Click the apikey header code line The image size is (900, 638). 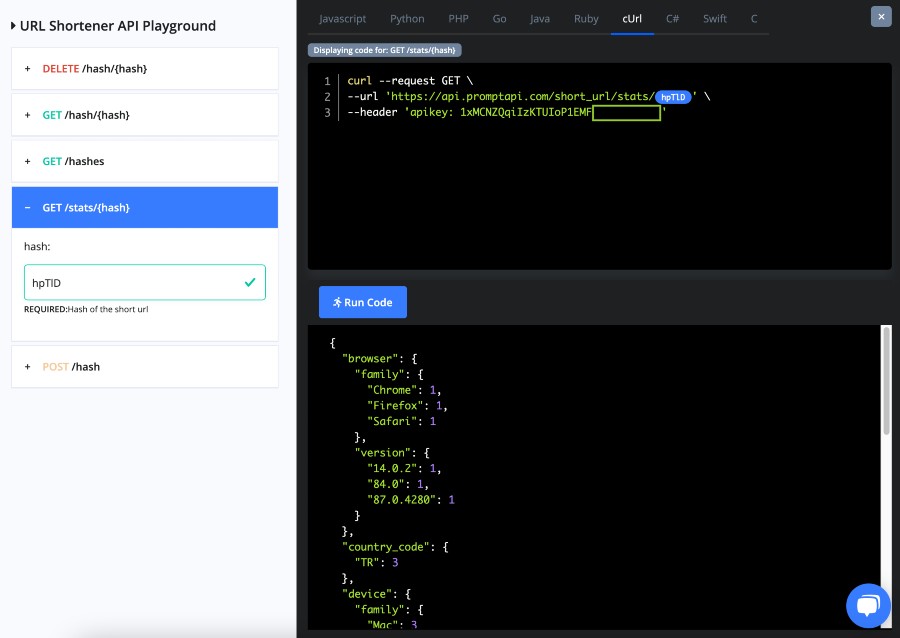tap(507, 112)
